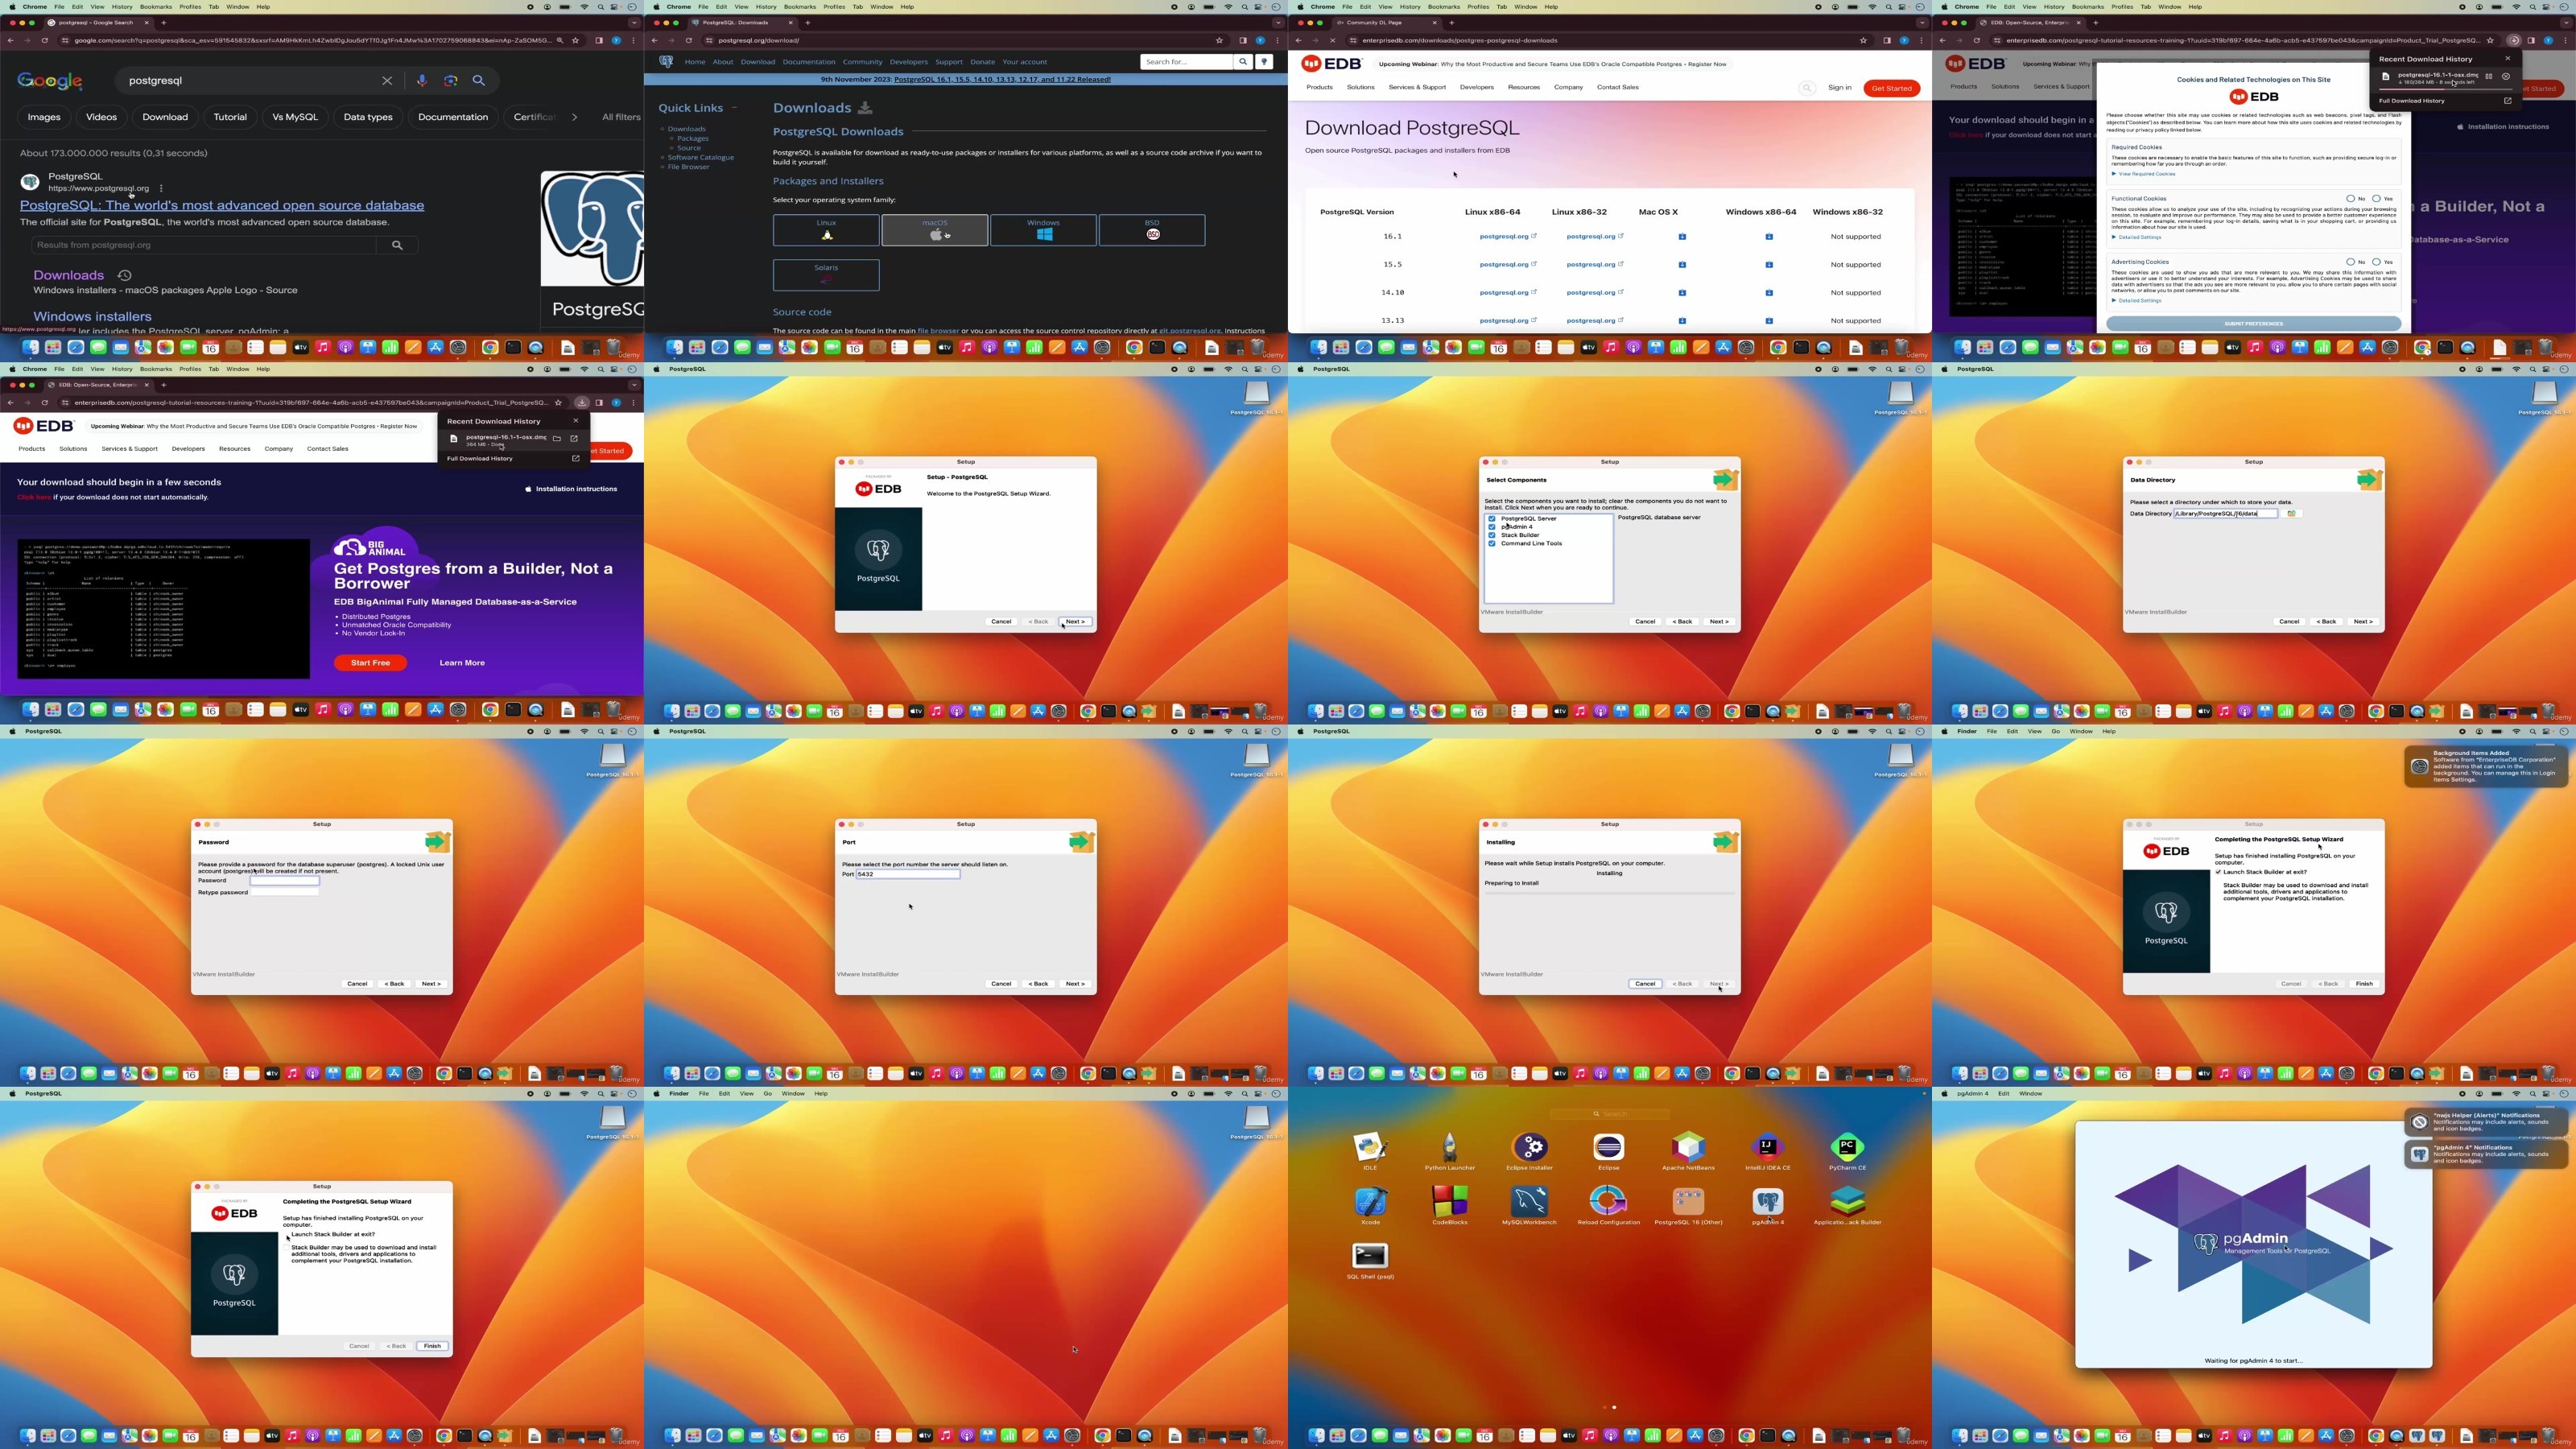
Task: Select the BSD platform tile
Action: pos(1152,230)
